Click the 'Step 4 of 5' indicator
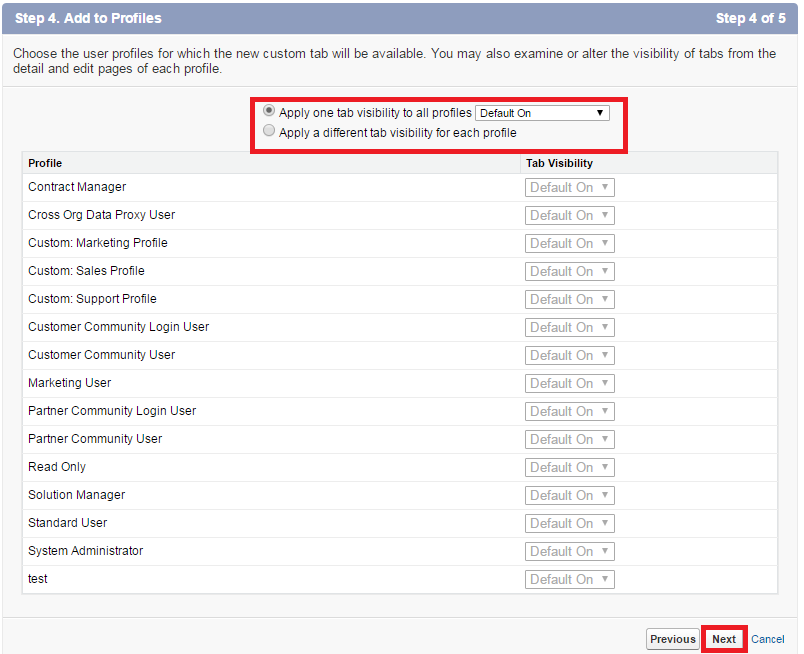804x654 pixels. tap(751, 18)
